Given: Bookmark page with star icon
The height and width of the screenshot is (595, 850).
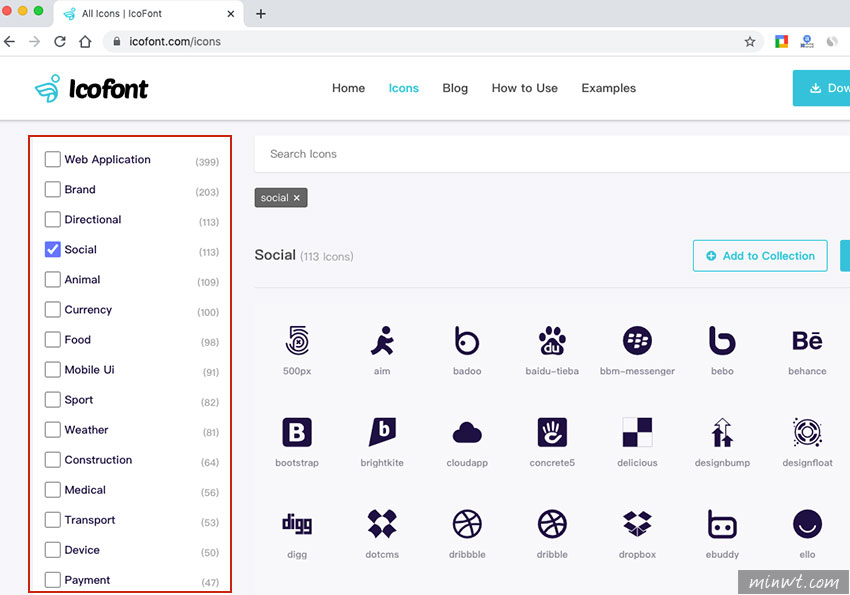Looking at the screenshot, I should (x=750, y=42).
